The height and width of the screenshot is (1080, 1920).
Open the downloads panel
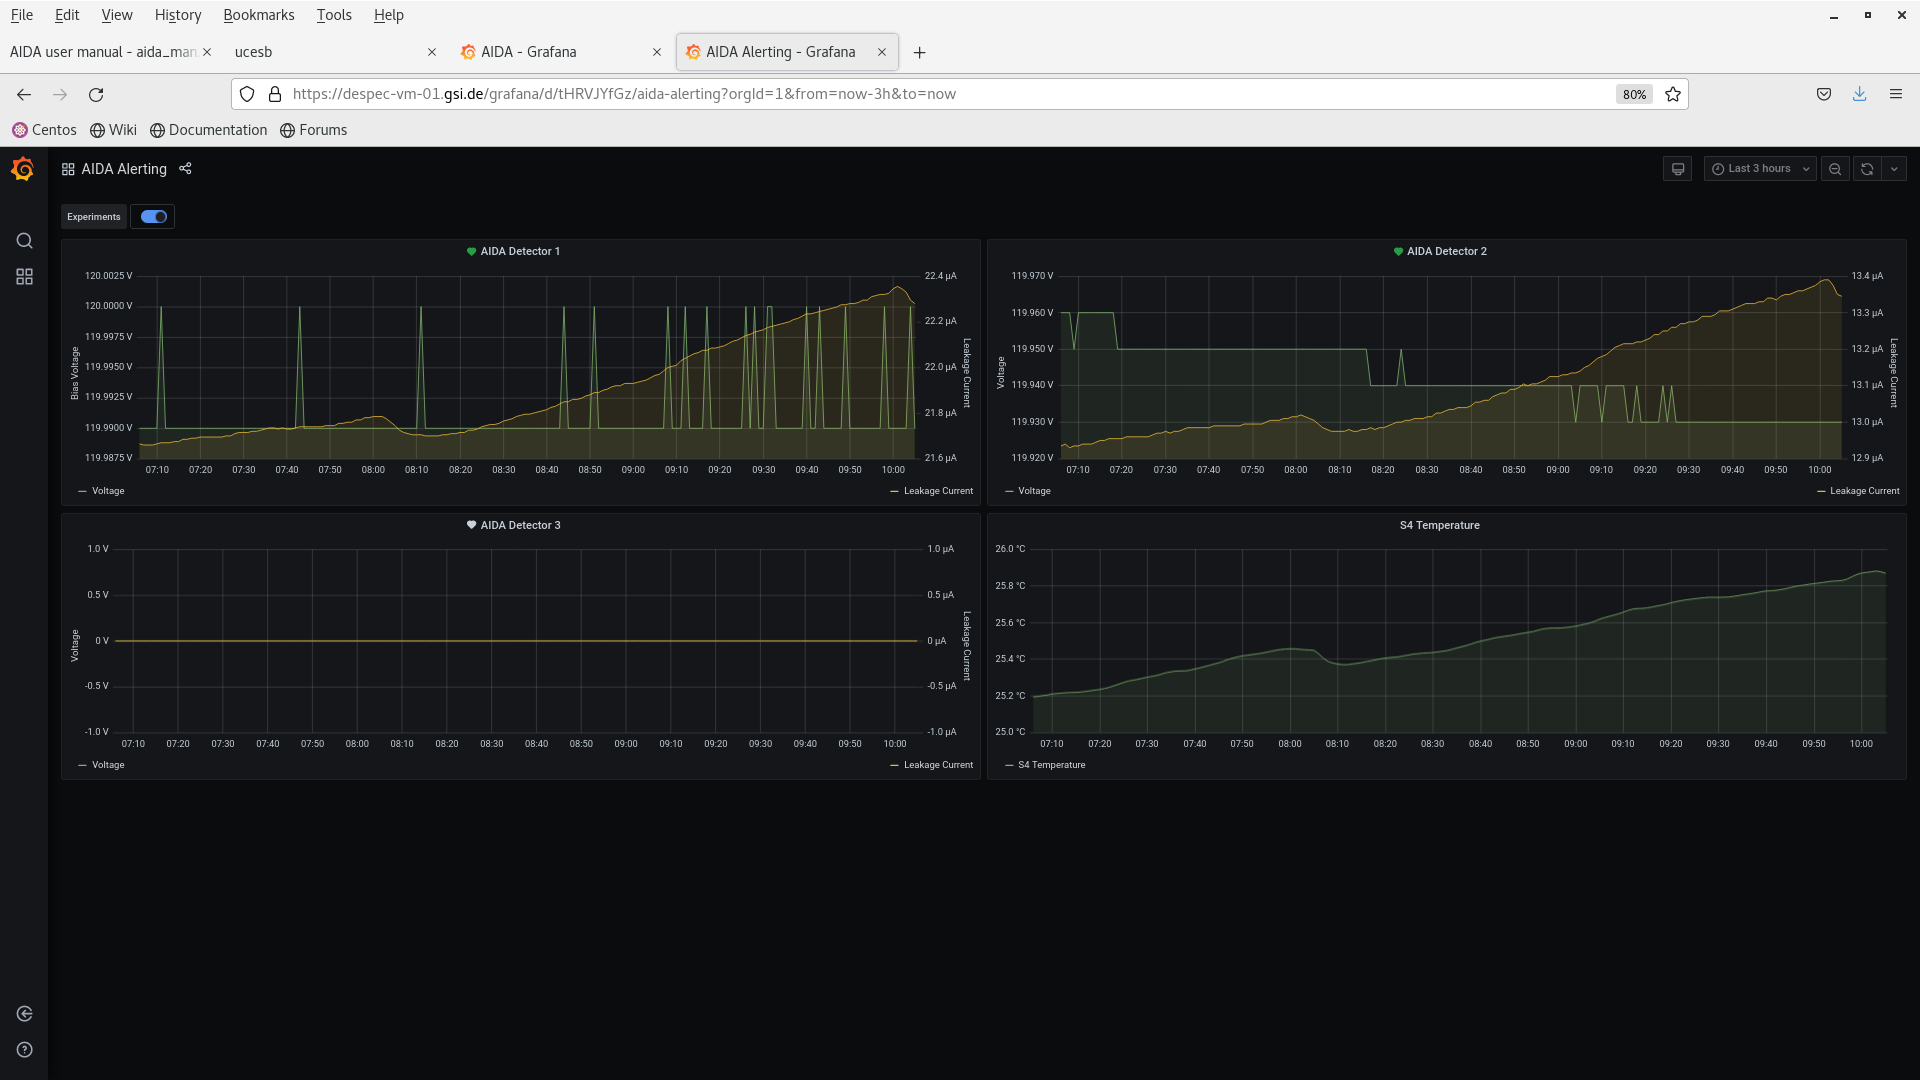click(1860, 94)
